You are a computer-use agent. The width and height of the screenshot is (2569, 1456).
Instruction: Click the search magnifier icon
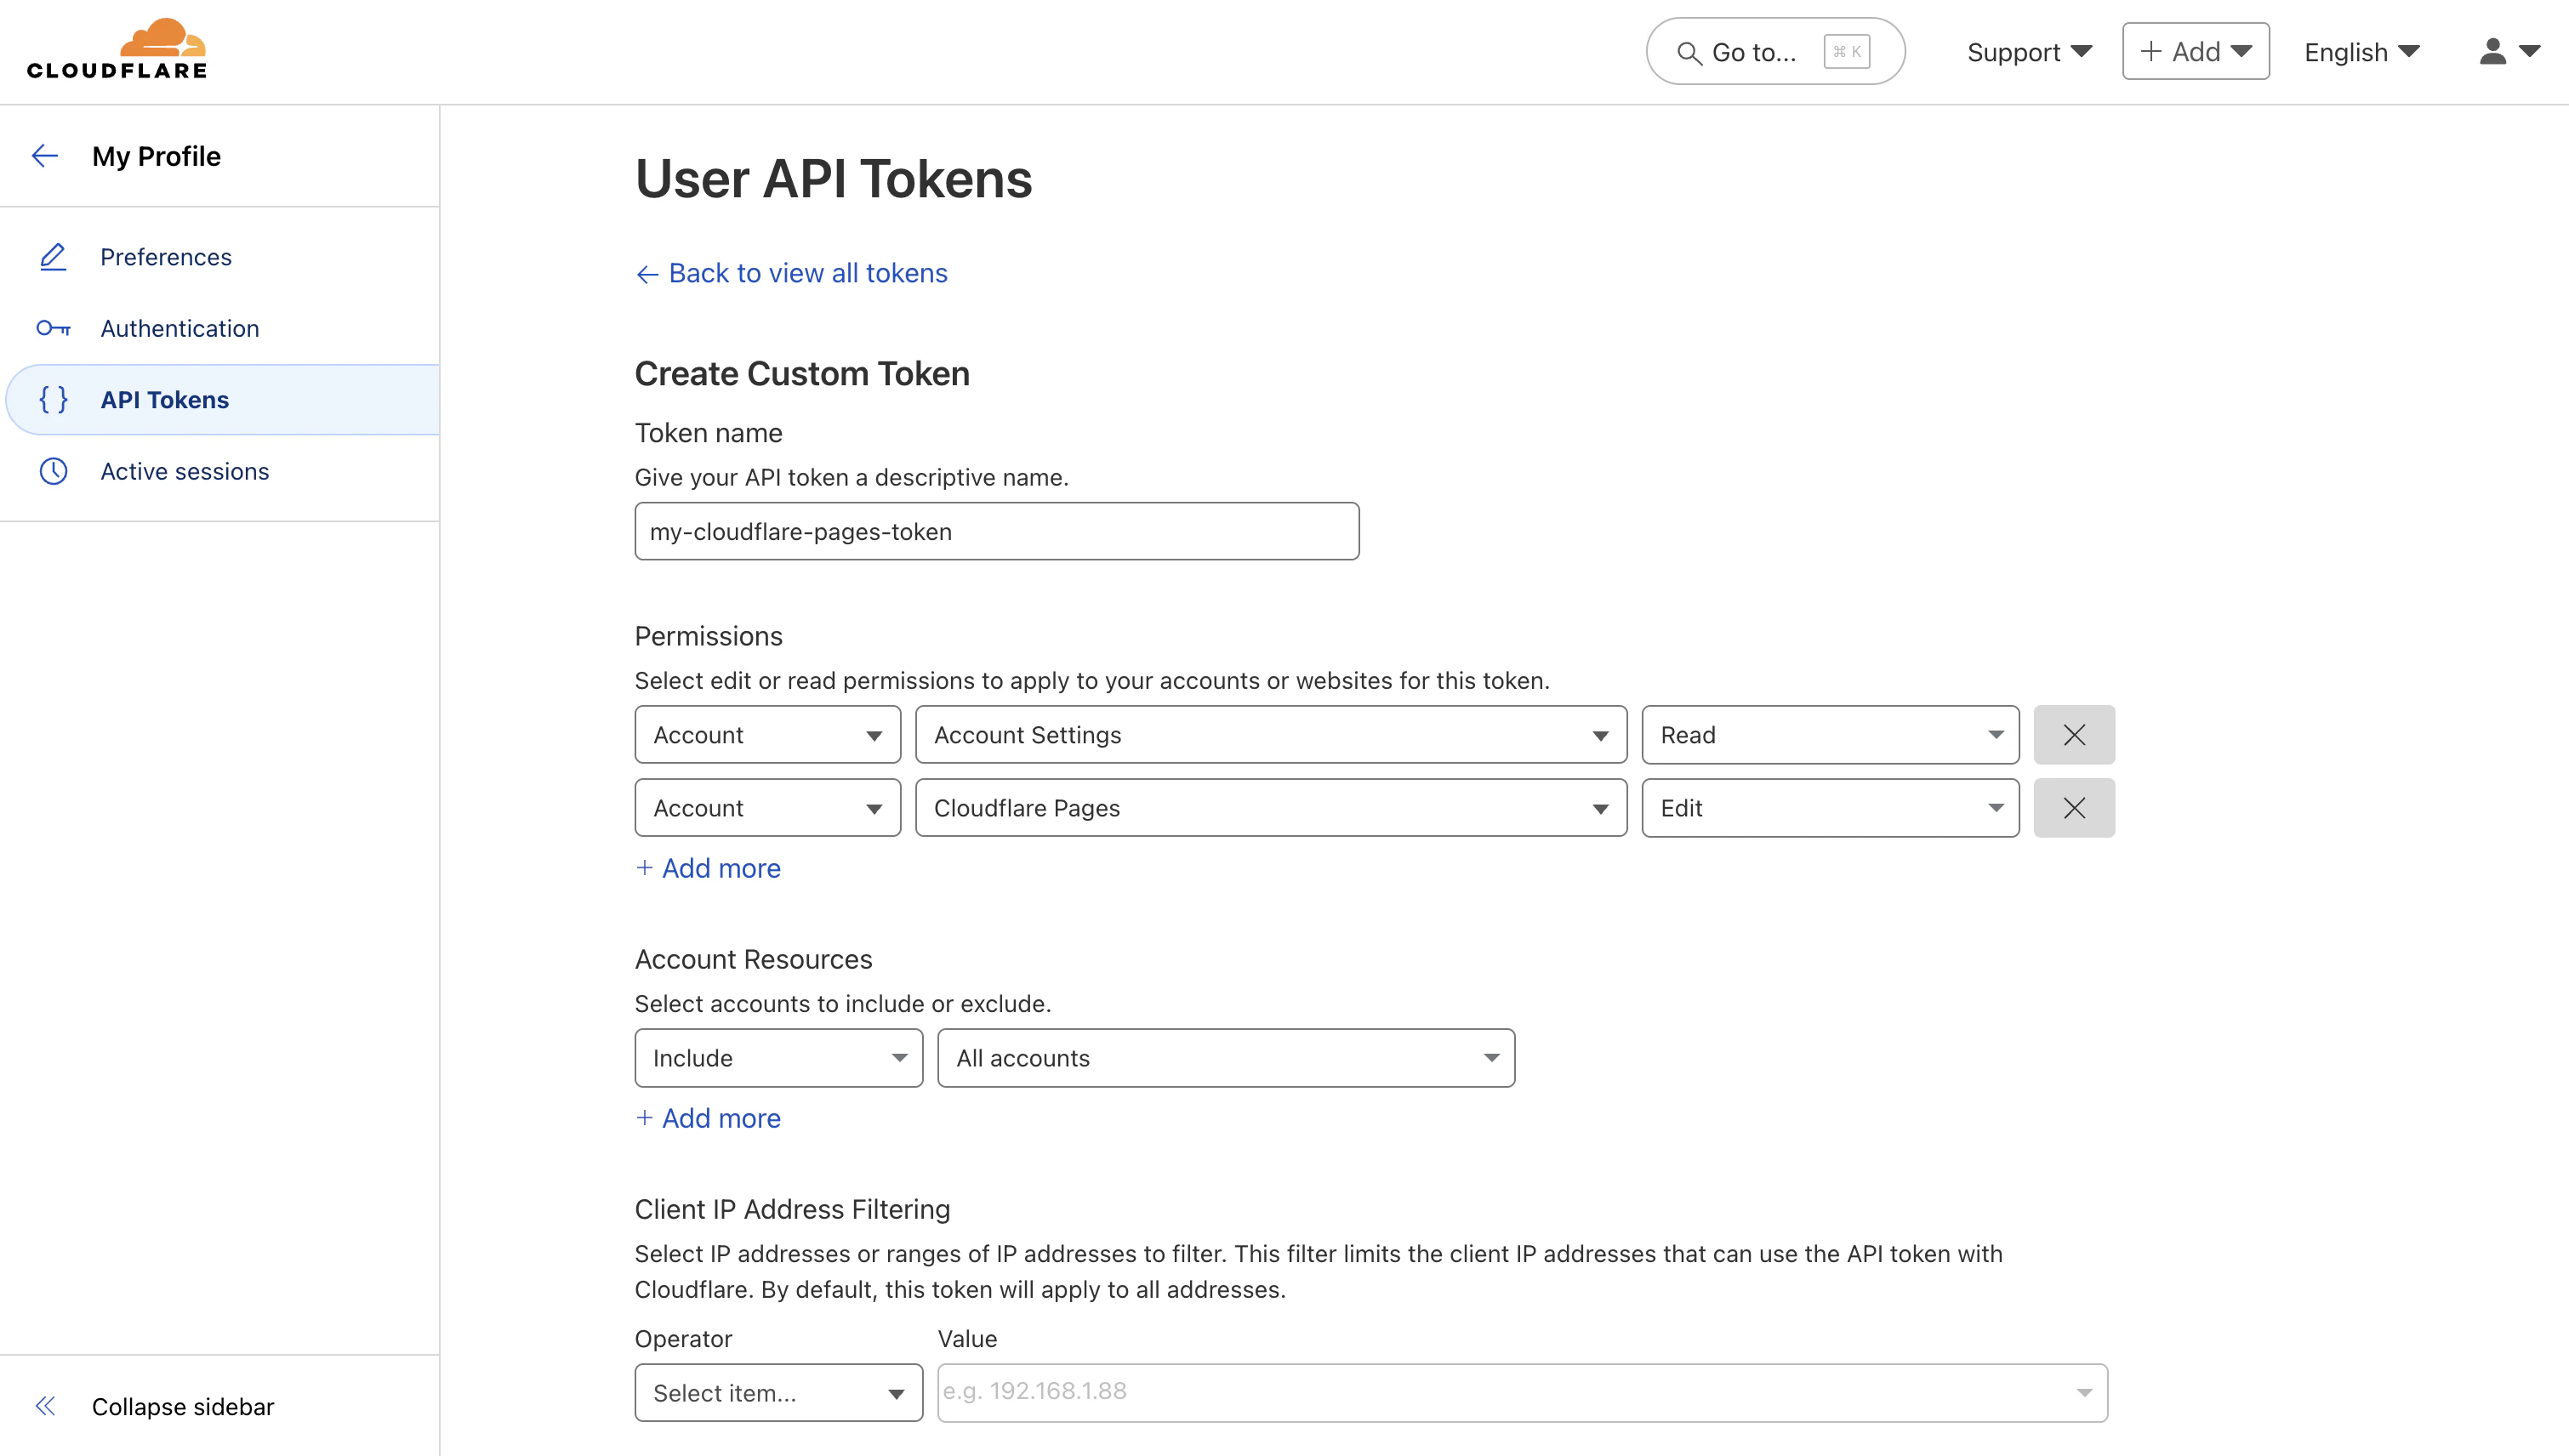tap(1689, 52)
